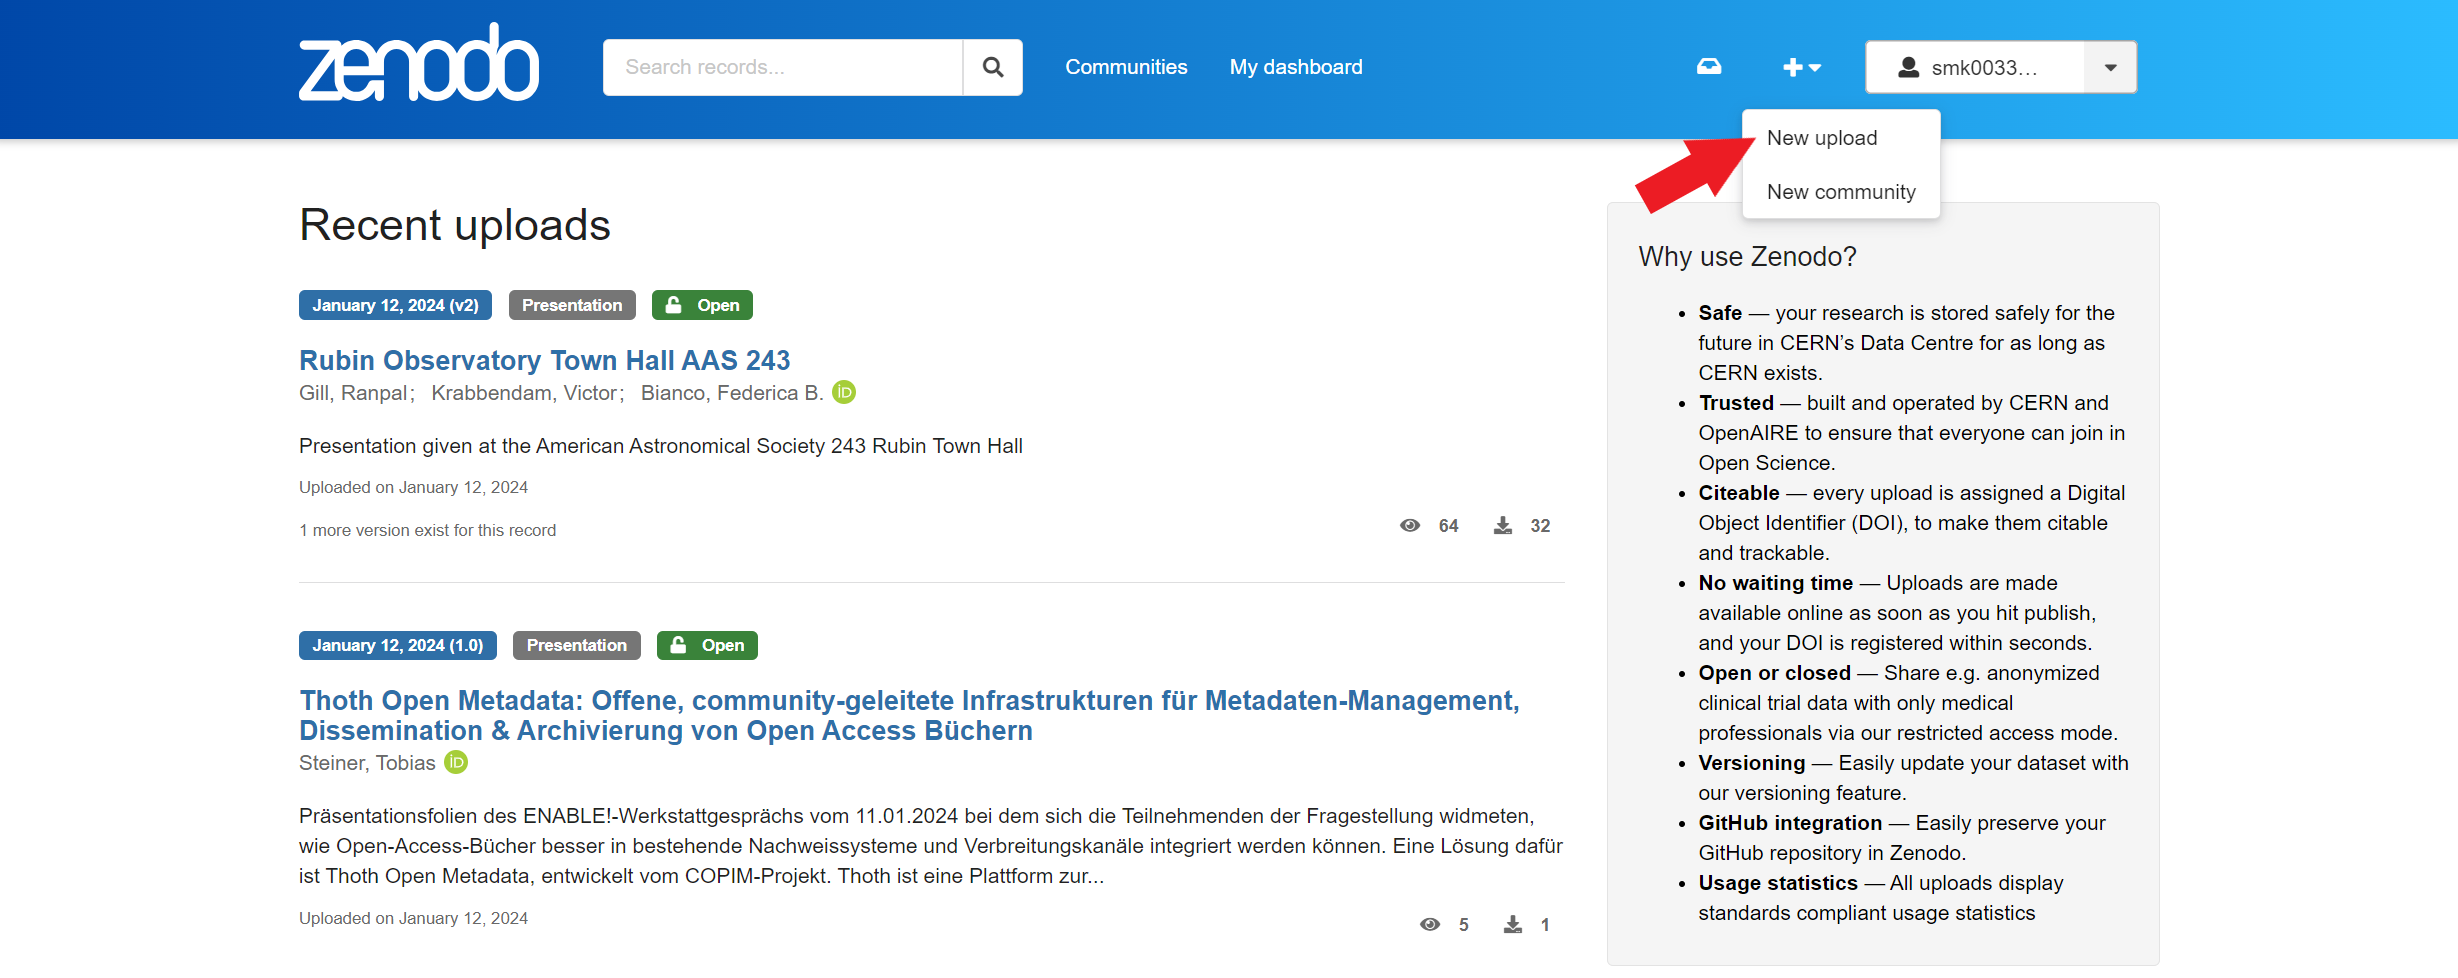Click ORCID icon beside Steiner, Tobias

[x=456, y=762]
